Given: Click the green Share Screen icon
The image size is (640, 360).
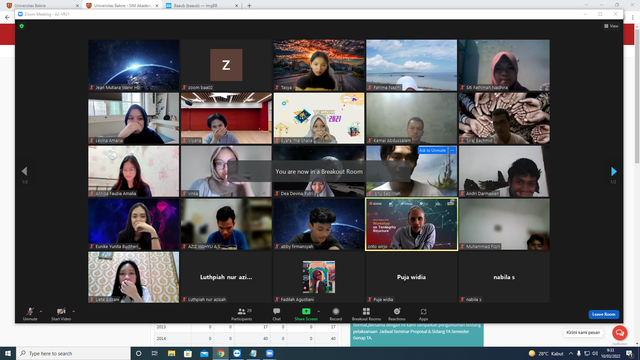Looking at the screenshot, I should point(306,311).
